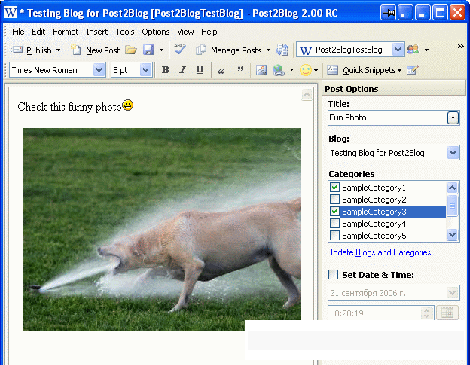Open the Format menu
The image size is (470, 365).
(x=65, y=32)
